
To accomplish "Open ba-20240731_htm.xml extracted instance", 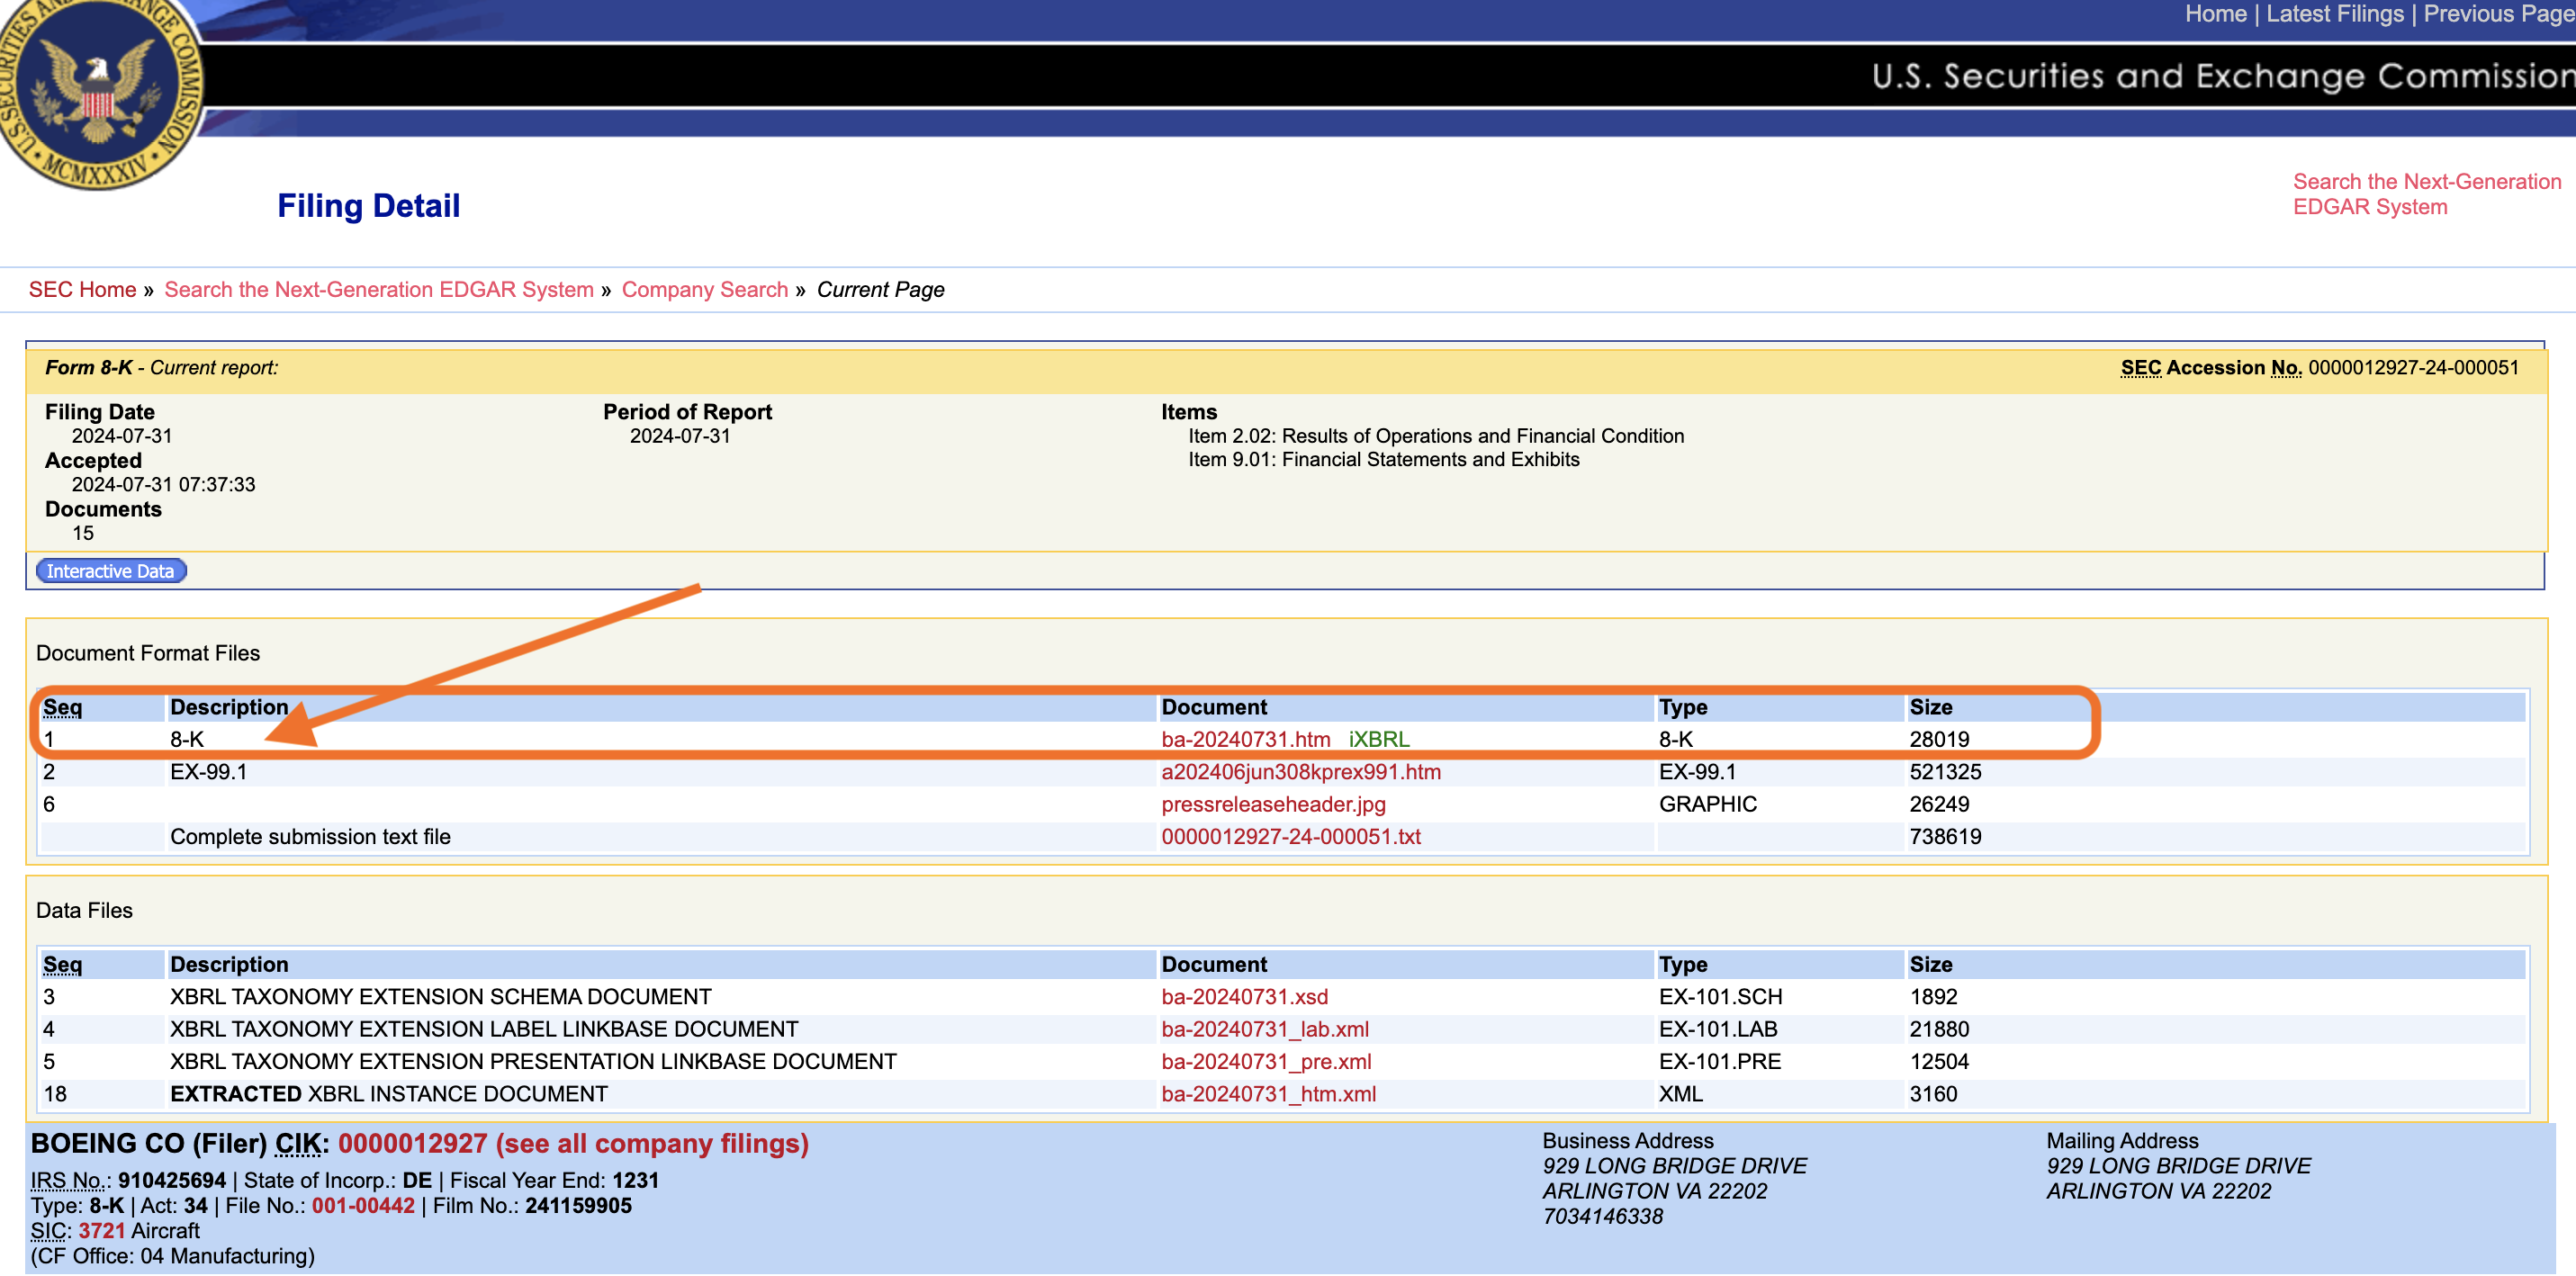I will click(x=1268, y=1094).
